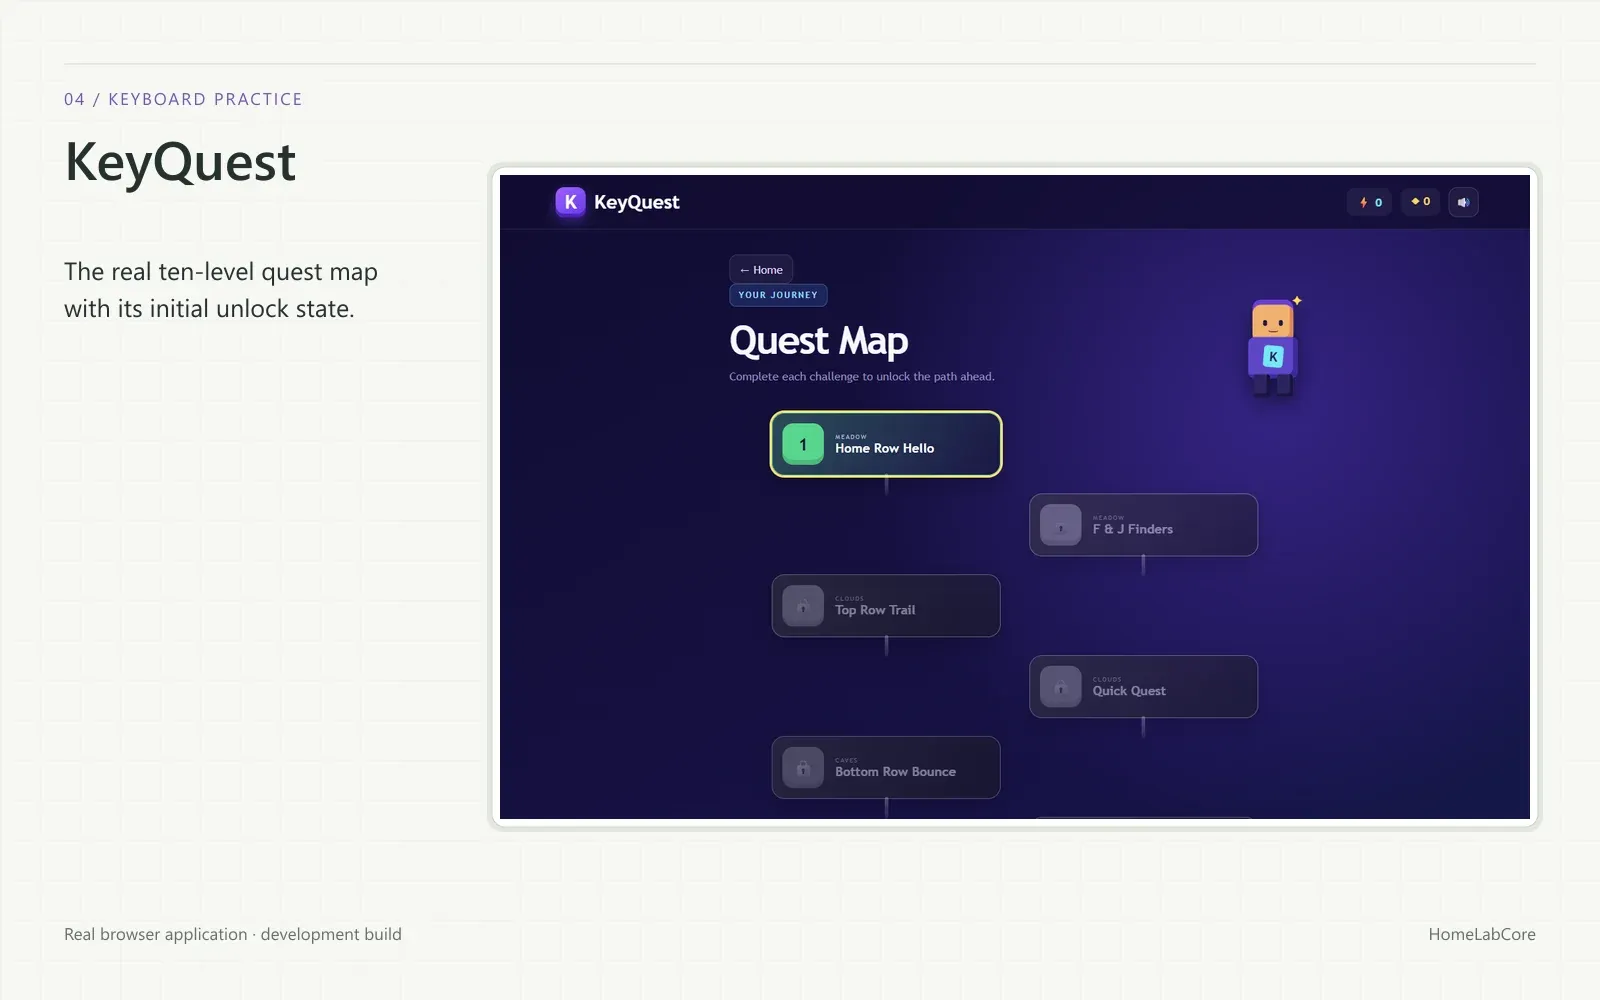Click the blocky K mascot character
Viewport: 1600px width, 1000px height.
click(1273, 347)
